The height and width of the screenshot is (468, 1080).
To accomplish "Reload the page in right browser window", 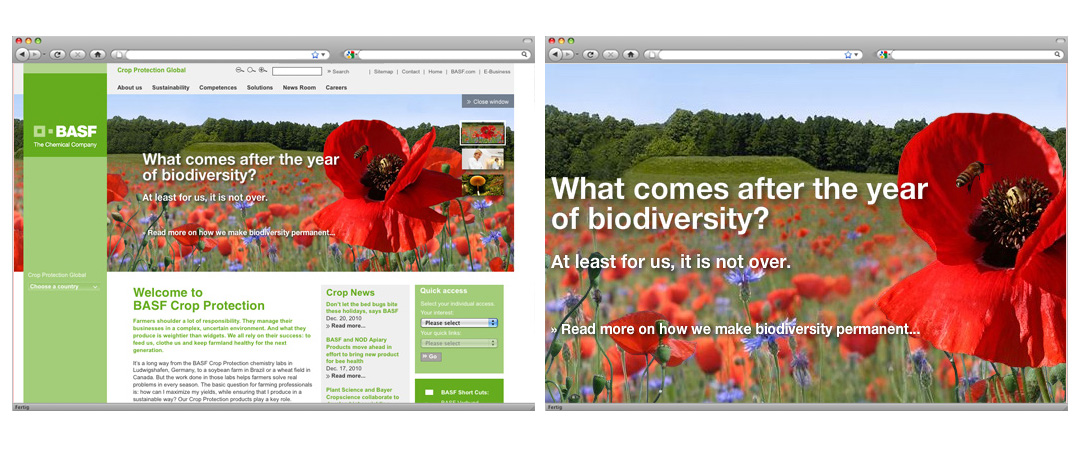I will point(590,54).
